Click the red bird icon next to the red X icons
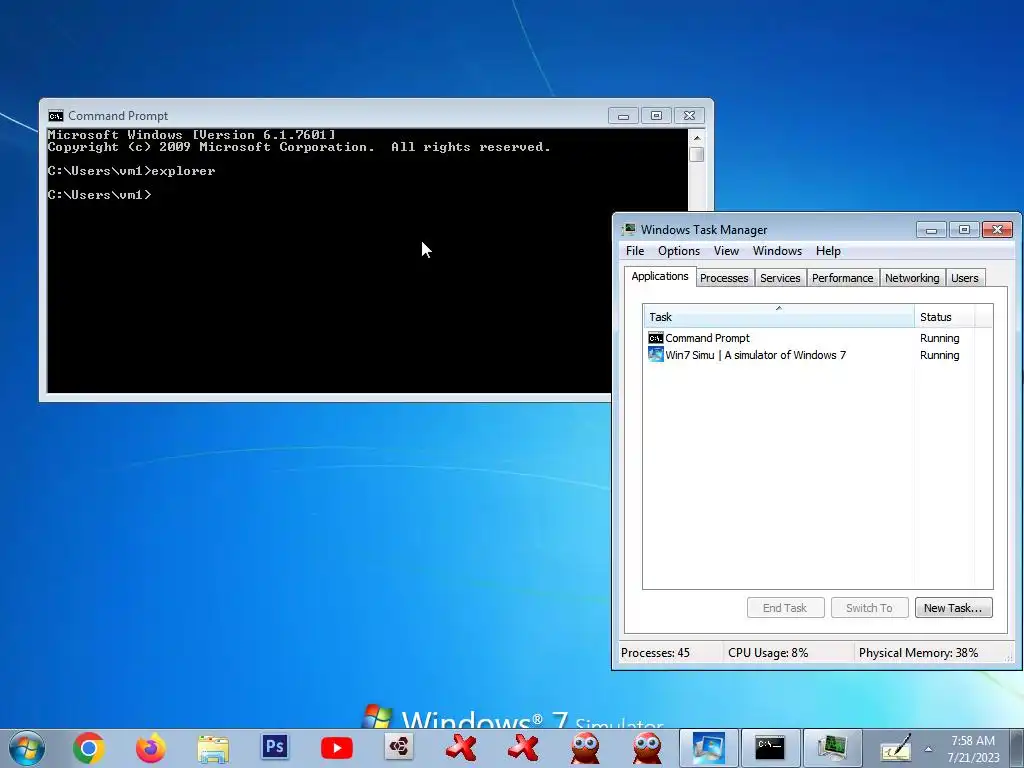This screenshot has height=768, width=1024. (x=585, y=748)
